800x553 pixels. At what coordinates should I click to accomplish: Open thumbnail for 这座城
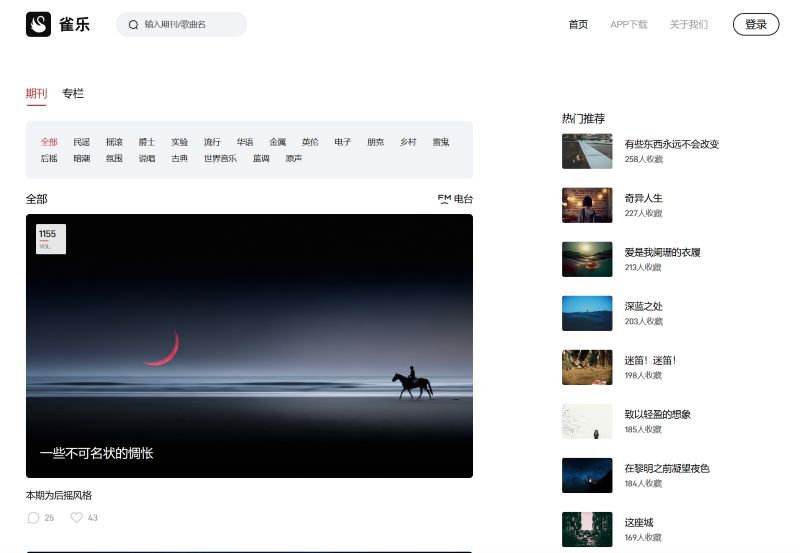click(x=587, y=530)
